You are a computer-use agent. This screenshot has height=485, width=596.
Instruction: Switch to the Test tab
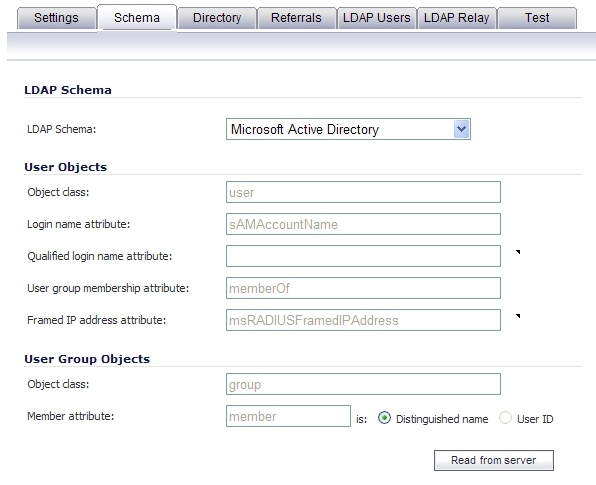[537, 18]
